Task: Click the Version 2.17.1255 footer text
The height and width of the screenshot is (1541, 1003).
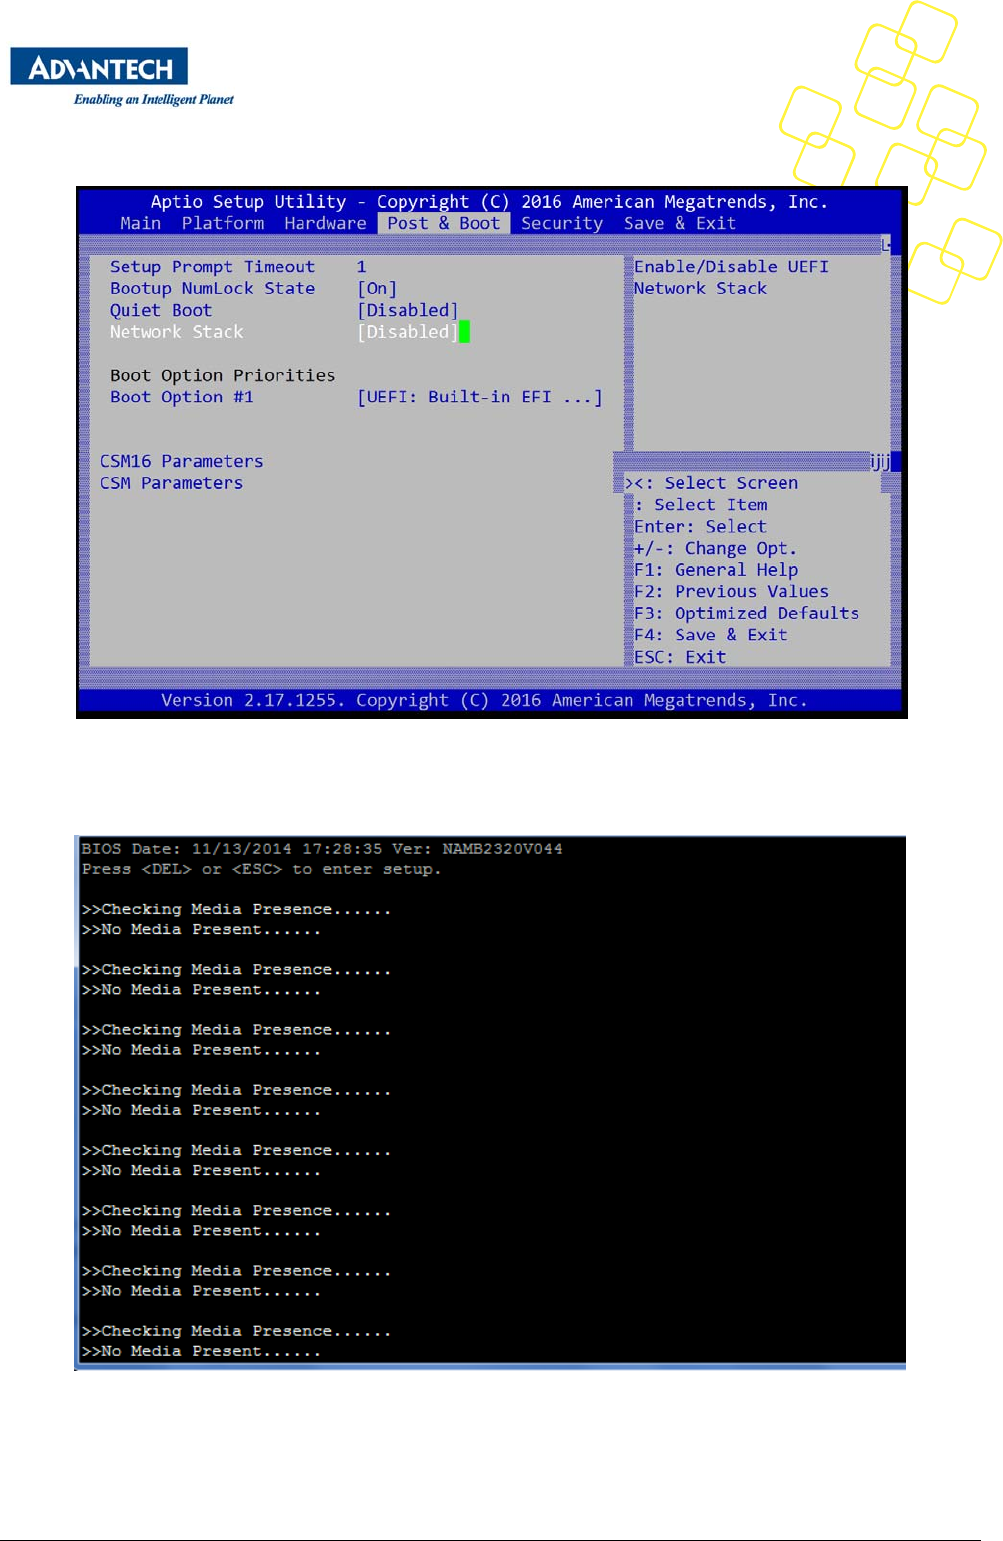Action: pos(484,700)
